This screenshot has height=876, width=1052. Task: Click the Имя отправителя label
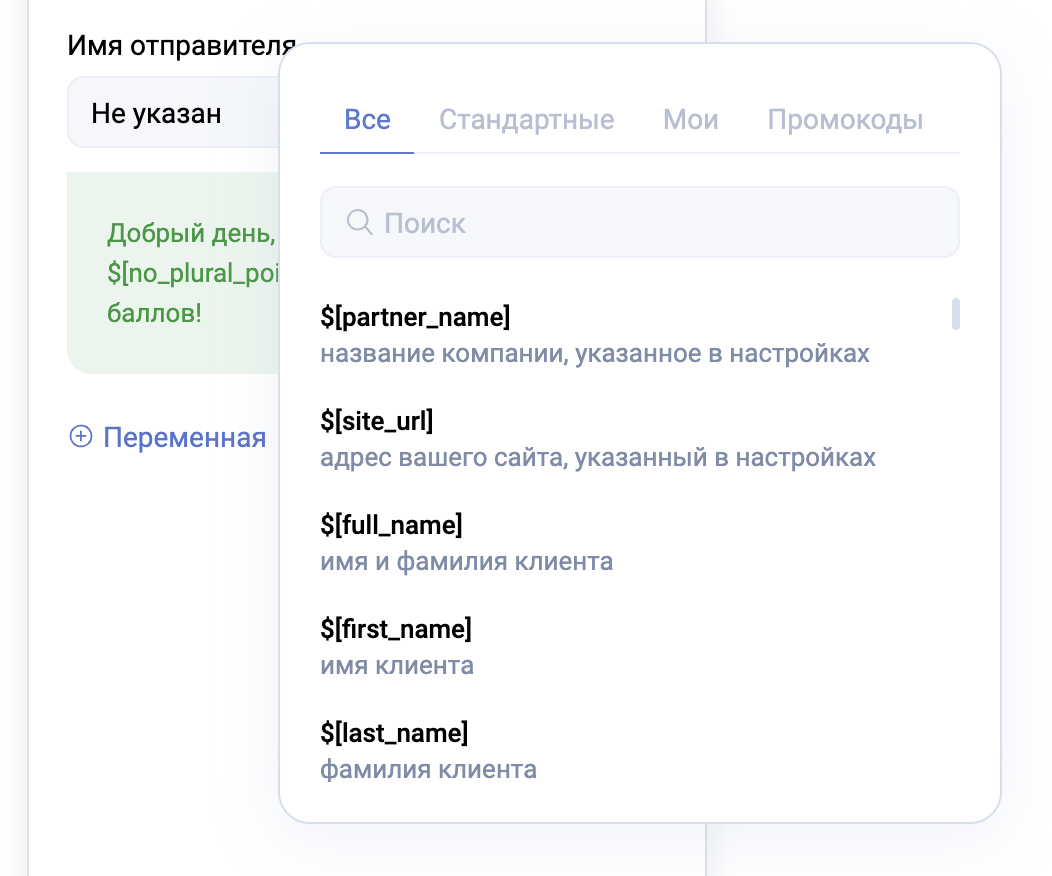tap(180, 45)
